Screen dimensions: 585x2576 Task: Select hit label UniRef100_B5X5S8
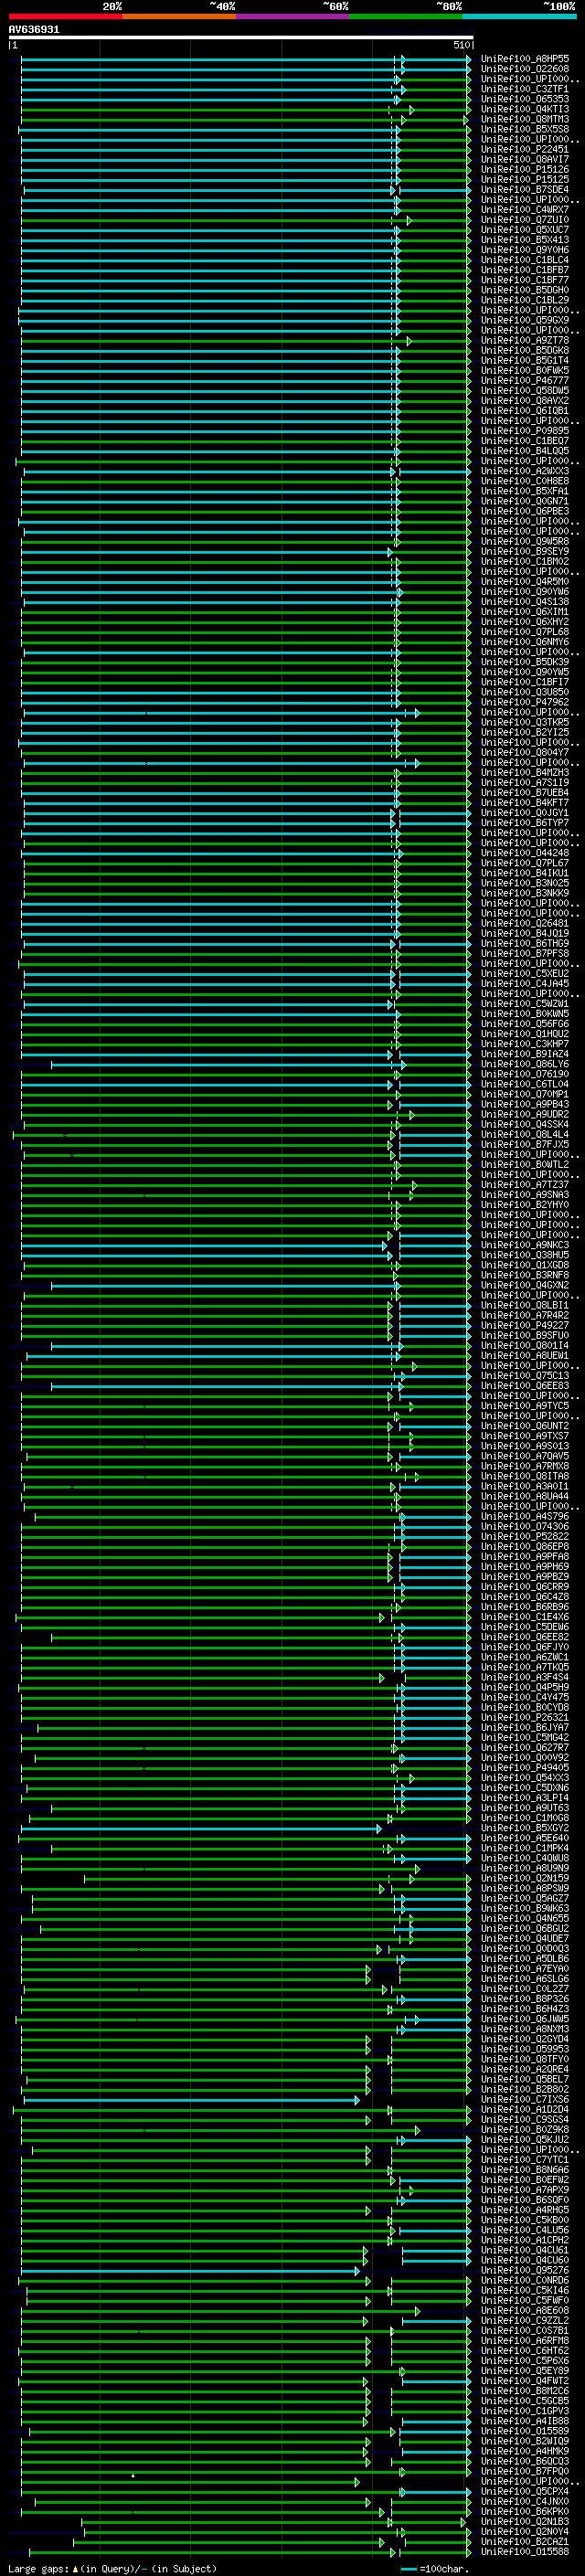click(x=525, y=129)
